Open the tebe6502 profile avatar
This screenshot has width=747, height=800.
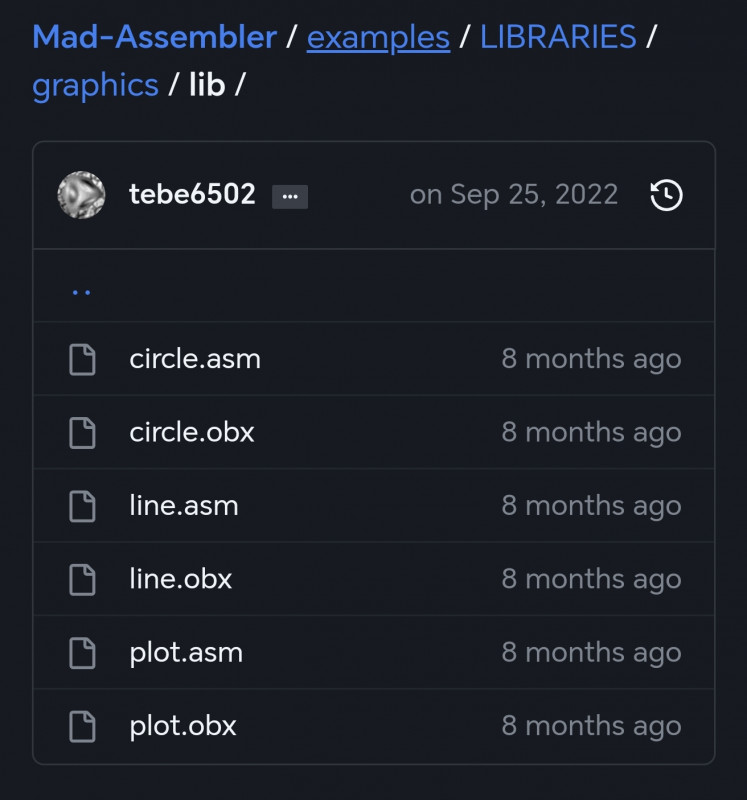point(82,195)
